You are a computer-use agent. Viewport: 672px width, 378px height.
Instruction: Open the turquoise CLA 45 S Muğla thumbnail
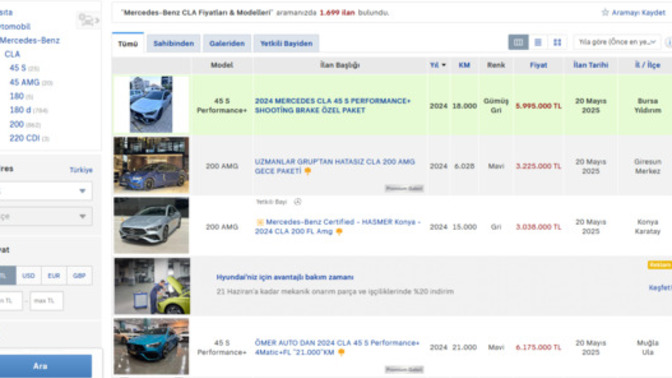(151, 347)
